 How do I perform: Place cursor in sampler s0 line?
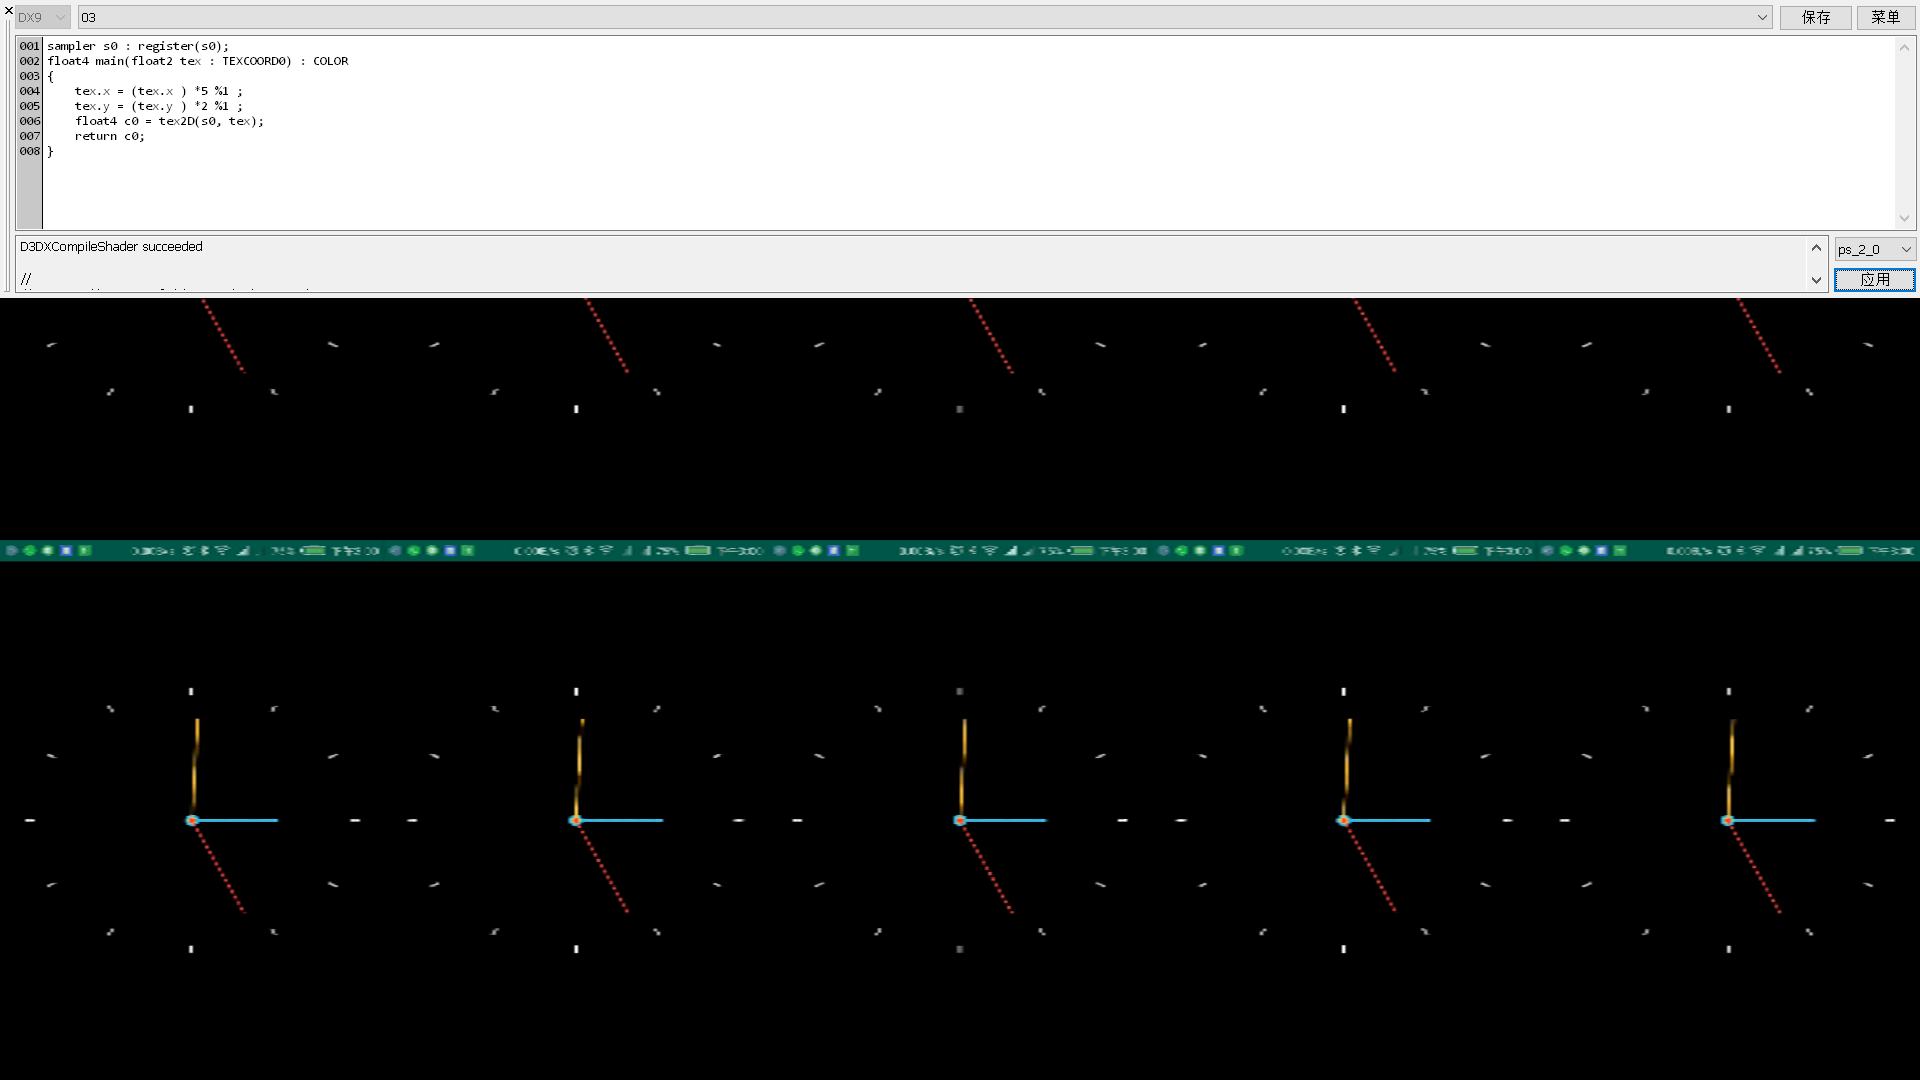tap(138, 46)
